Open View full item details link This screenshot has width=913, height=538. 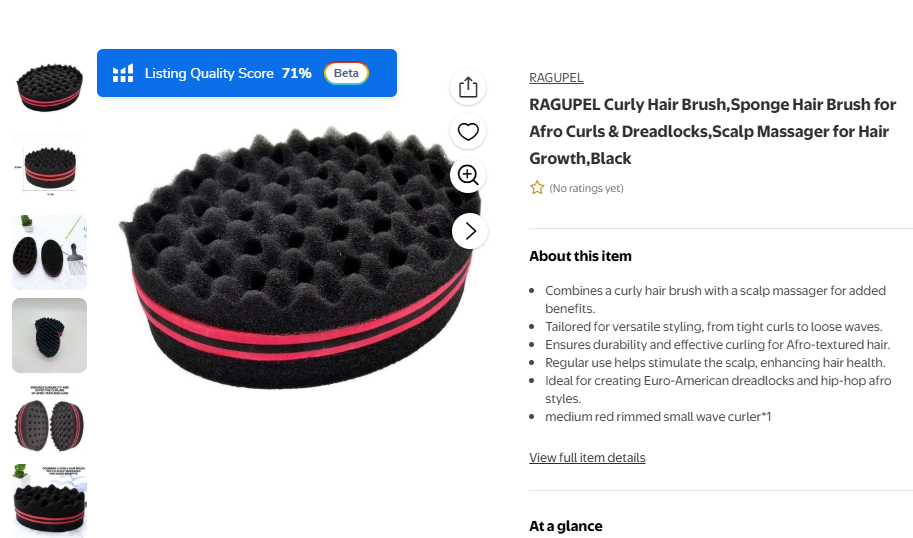tap(587, 458)
